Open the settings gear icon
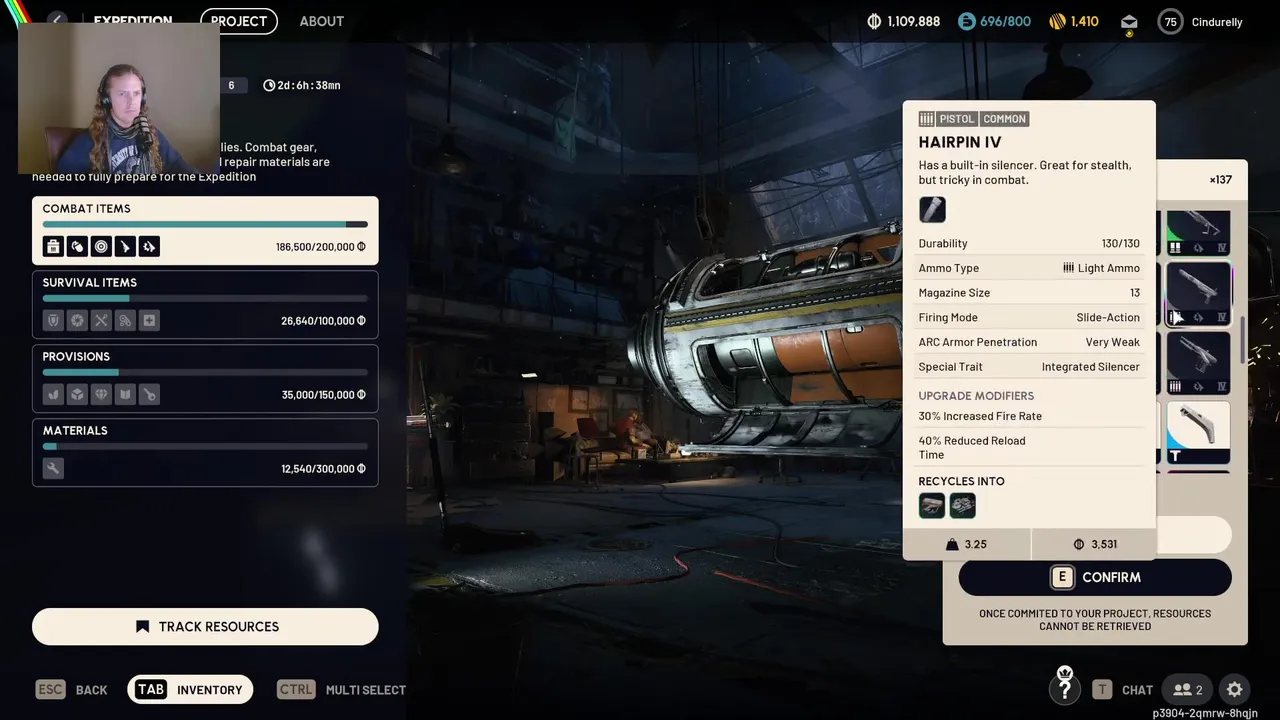 tap(1235, 690)
